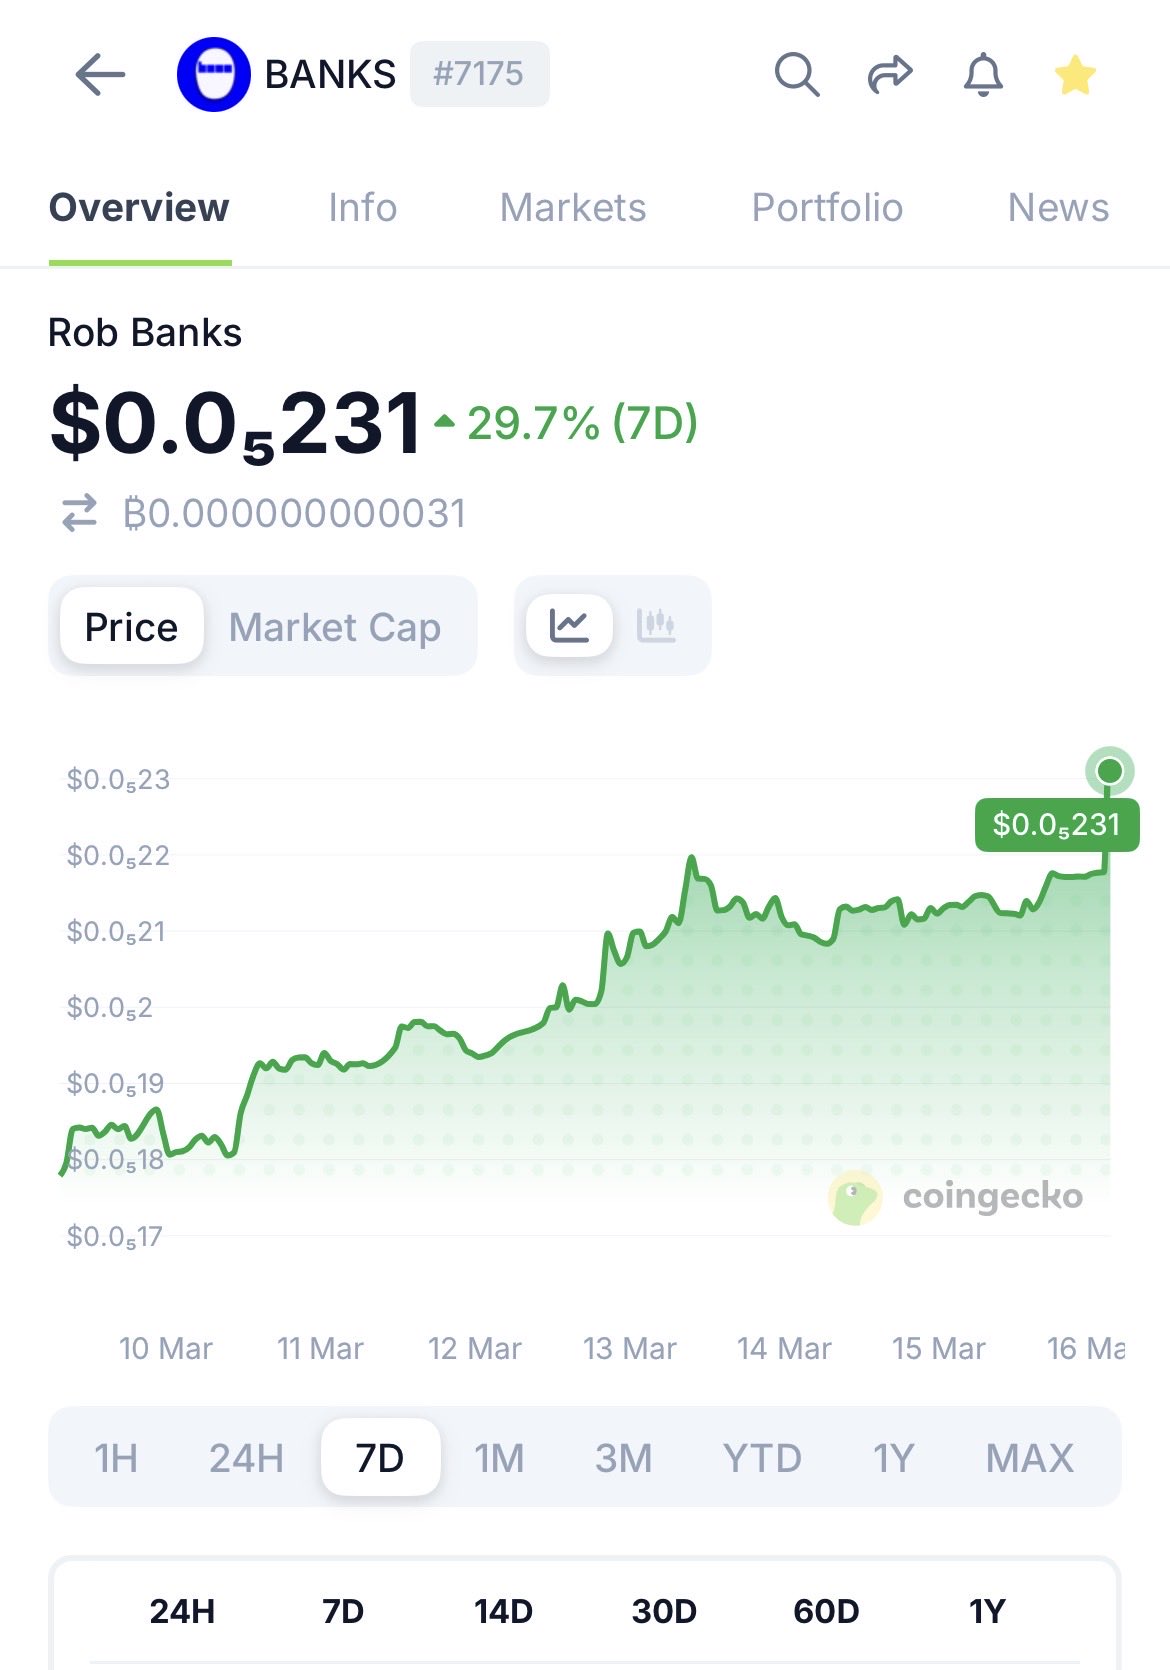This screenshot has width=1170, height=1670.
Task: Tap the BTC converted price value
Action: click(x=295, y=513)
